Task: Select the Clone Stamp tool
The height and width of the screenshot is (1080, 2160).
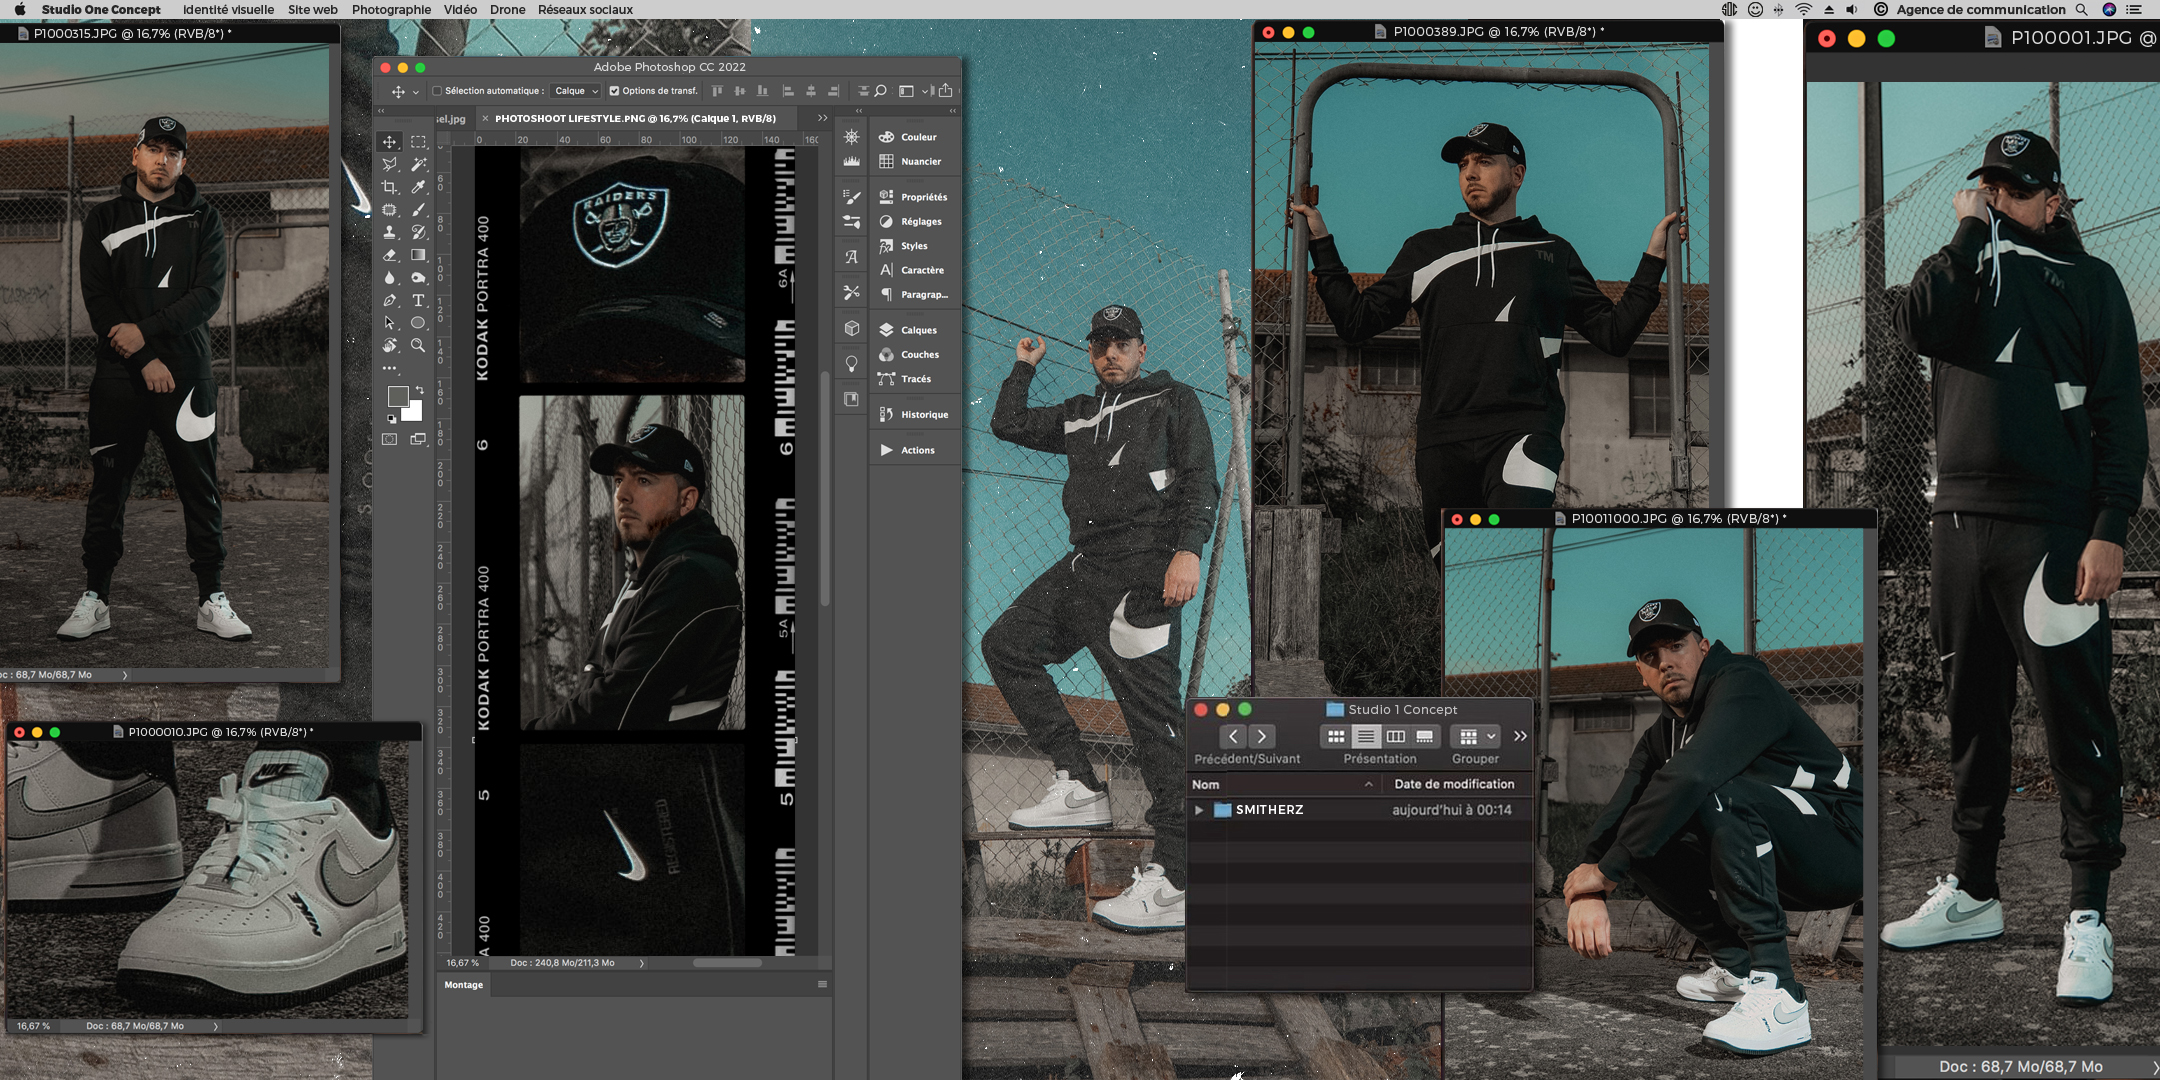Action: pyautogui.click(x=389, y=232)
